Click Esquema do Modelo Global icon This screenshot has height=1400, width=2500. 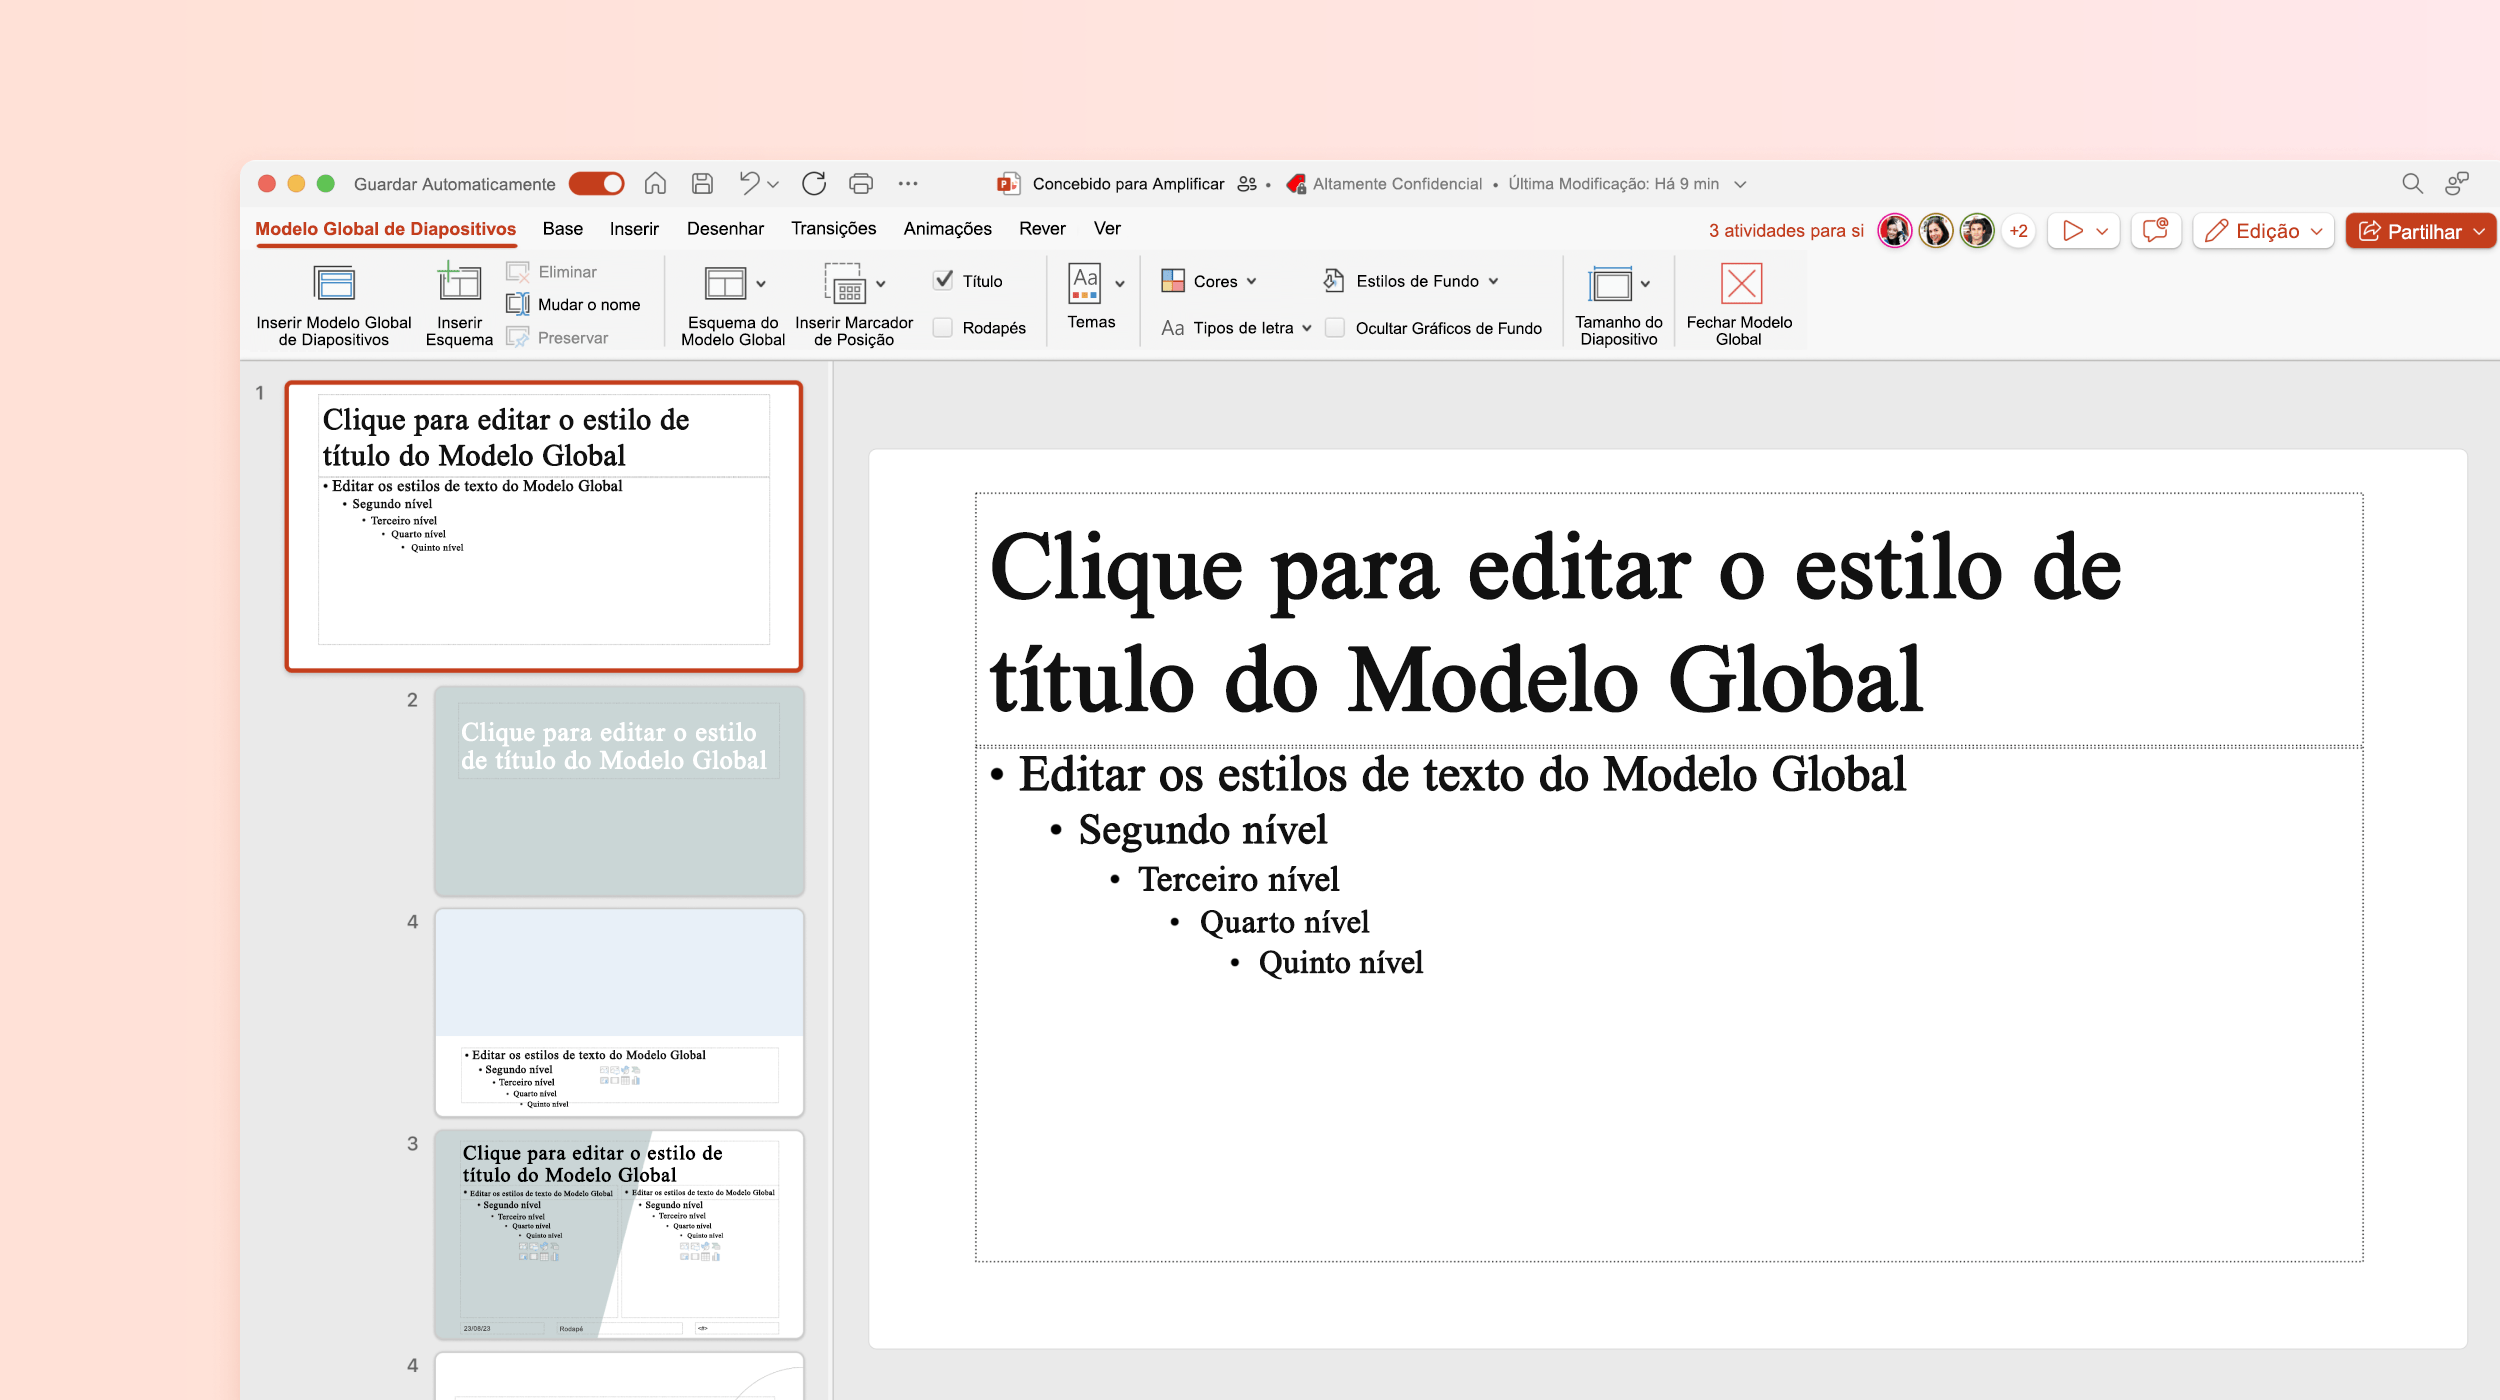click(724, 283)
